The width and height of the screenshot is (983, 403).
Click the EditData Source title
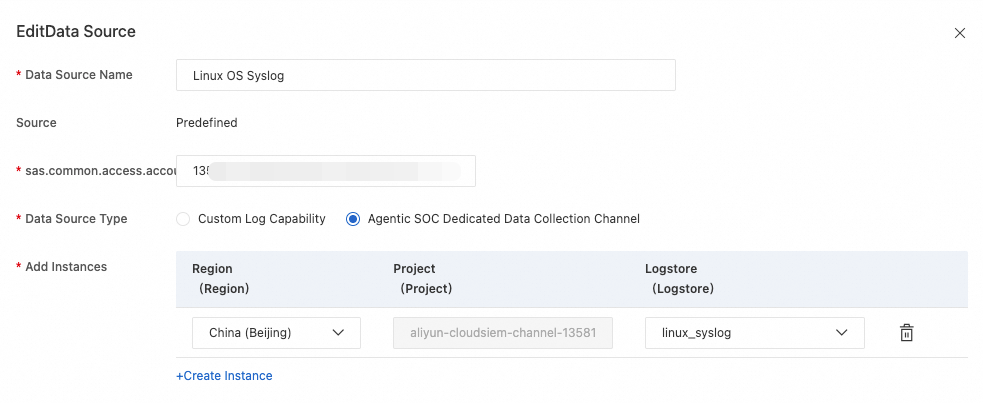tap(76, 31)
